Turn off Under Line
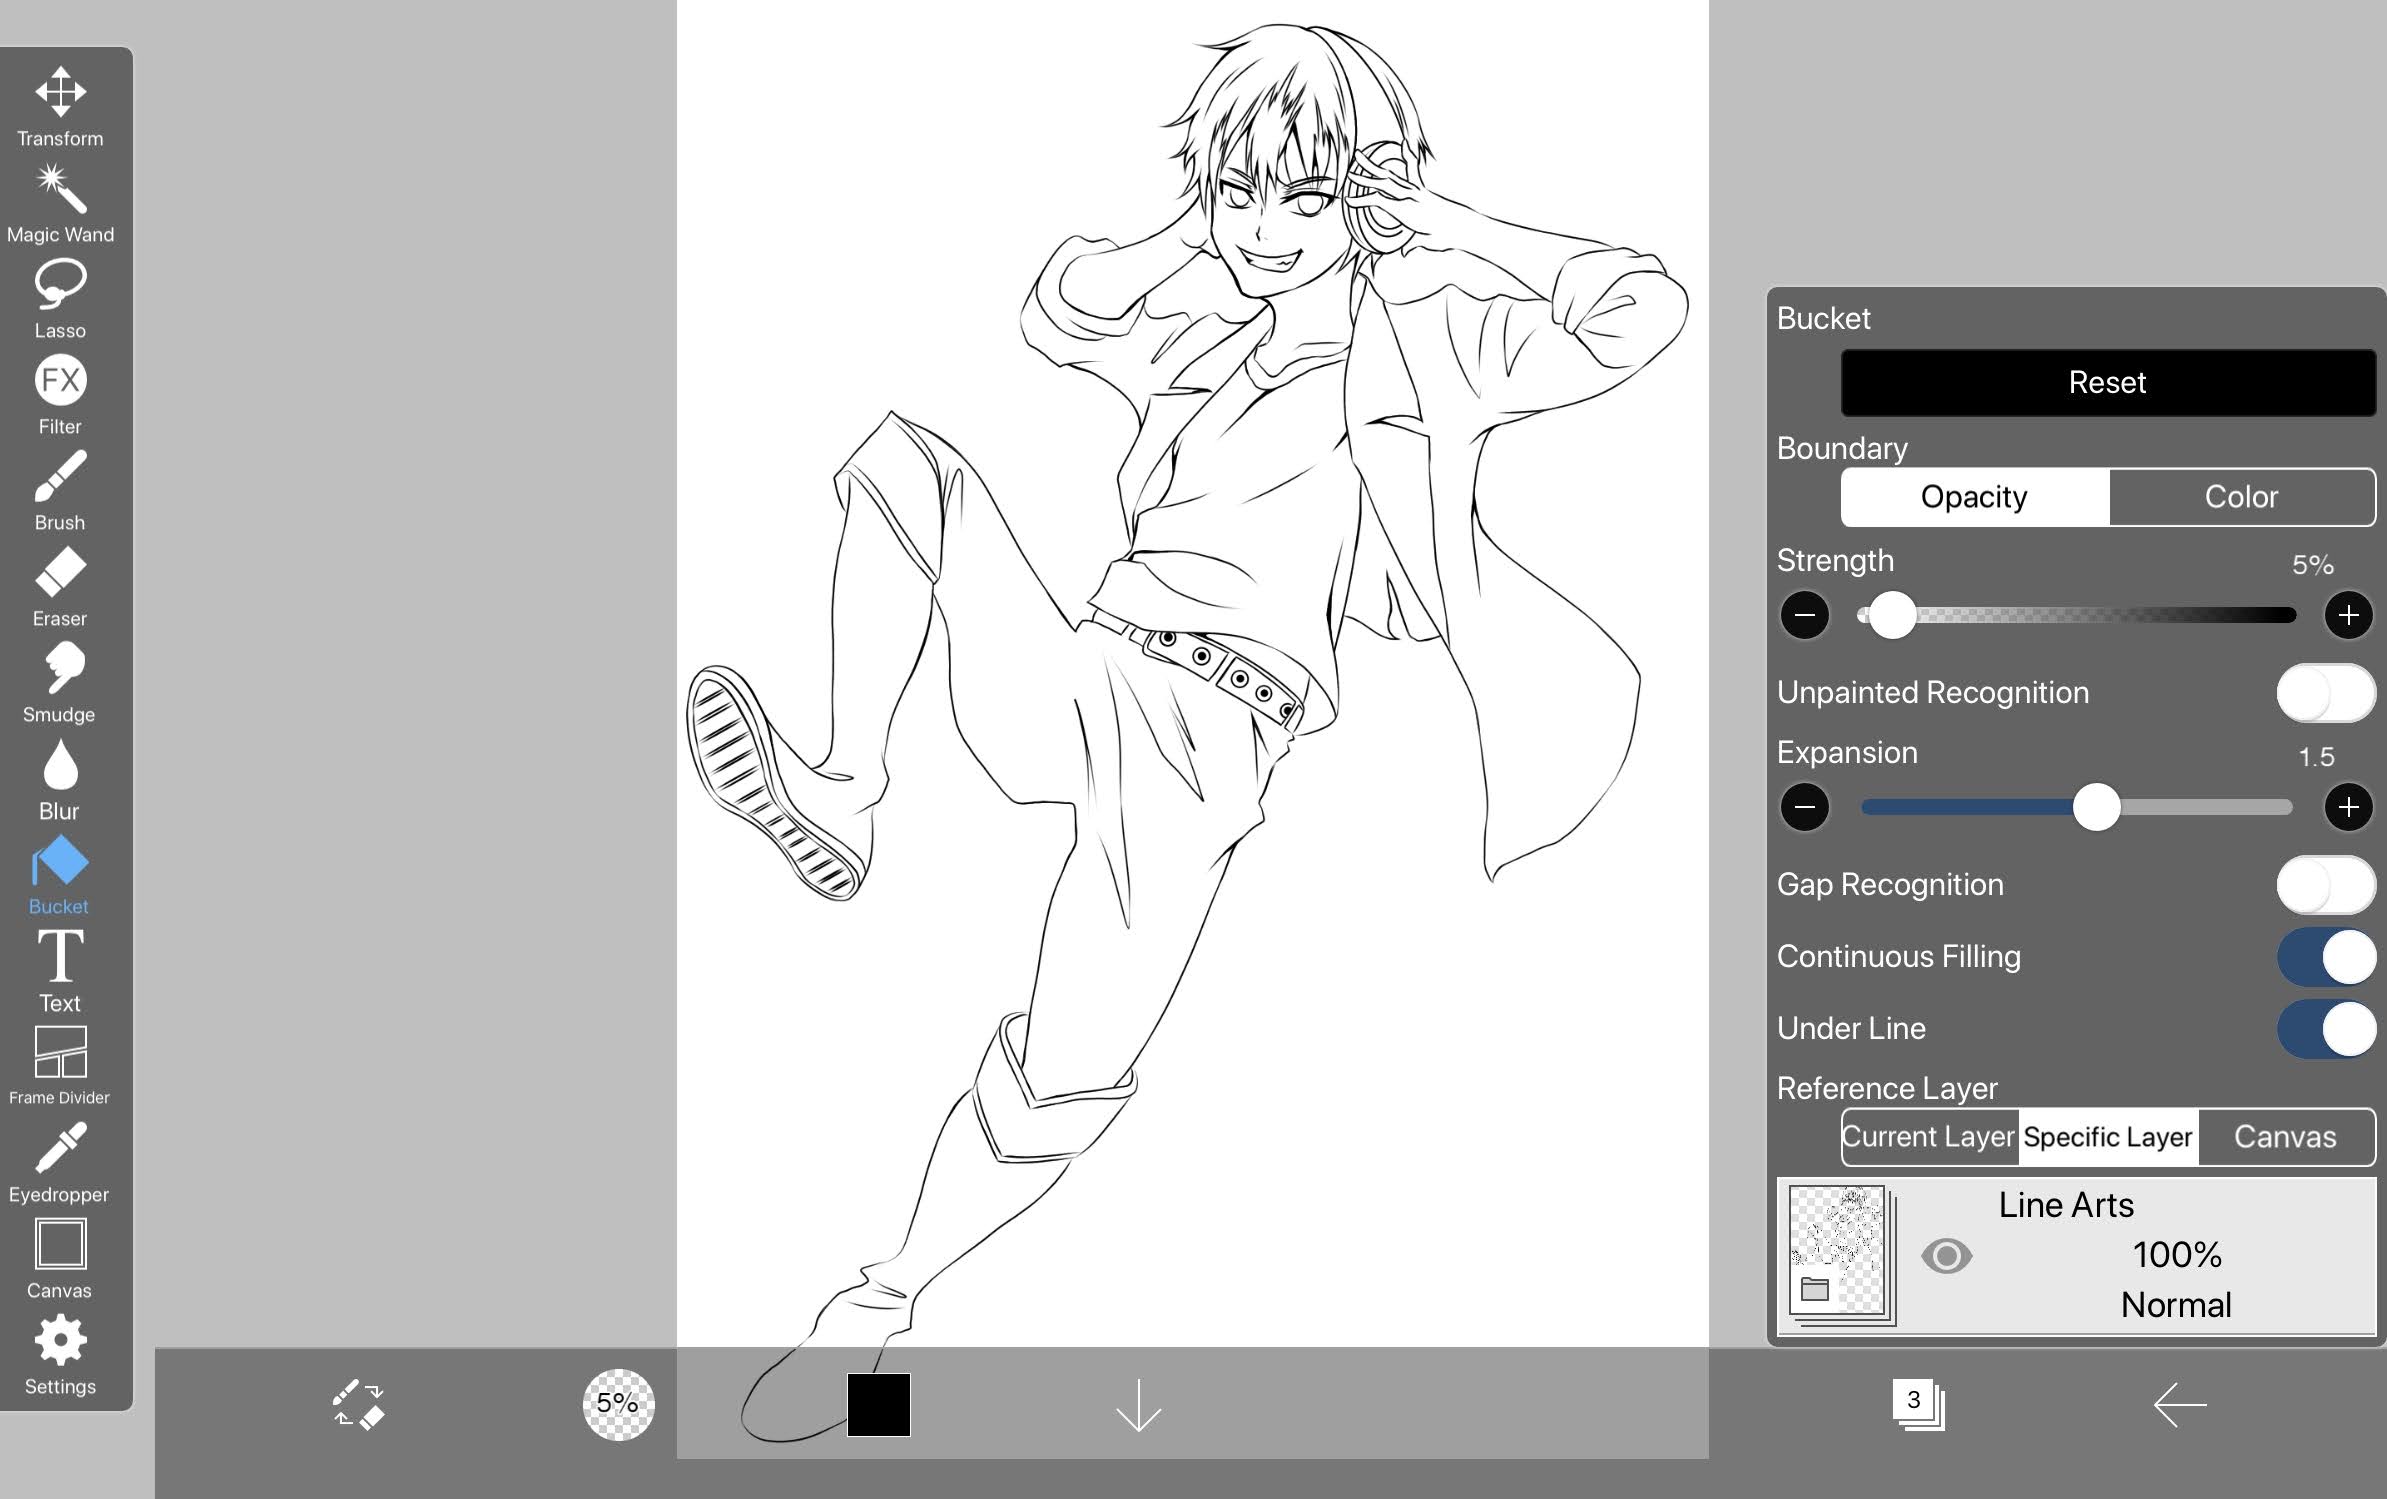Screen dimensions: 2387x1499 [2327, 1028]
